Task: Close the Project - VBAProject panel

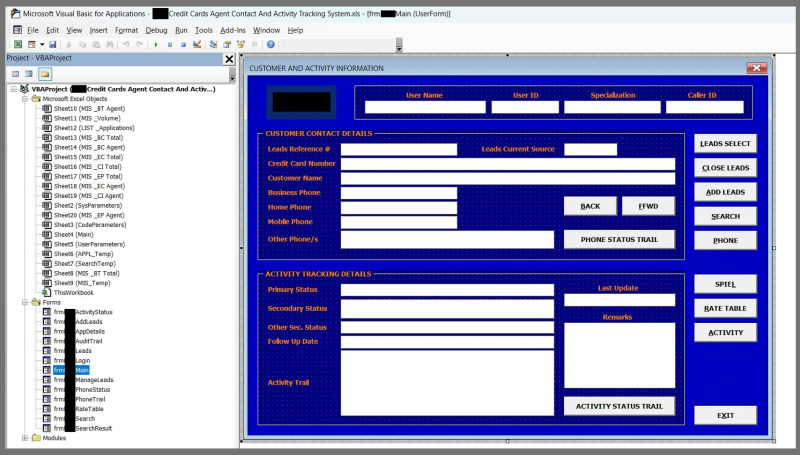Action: click(x=230, y=58)
